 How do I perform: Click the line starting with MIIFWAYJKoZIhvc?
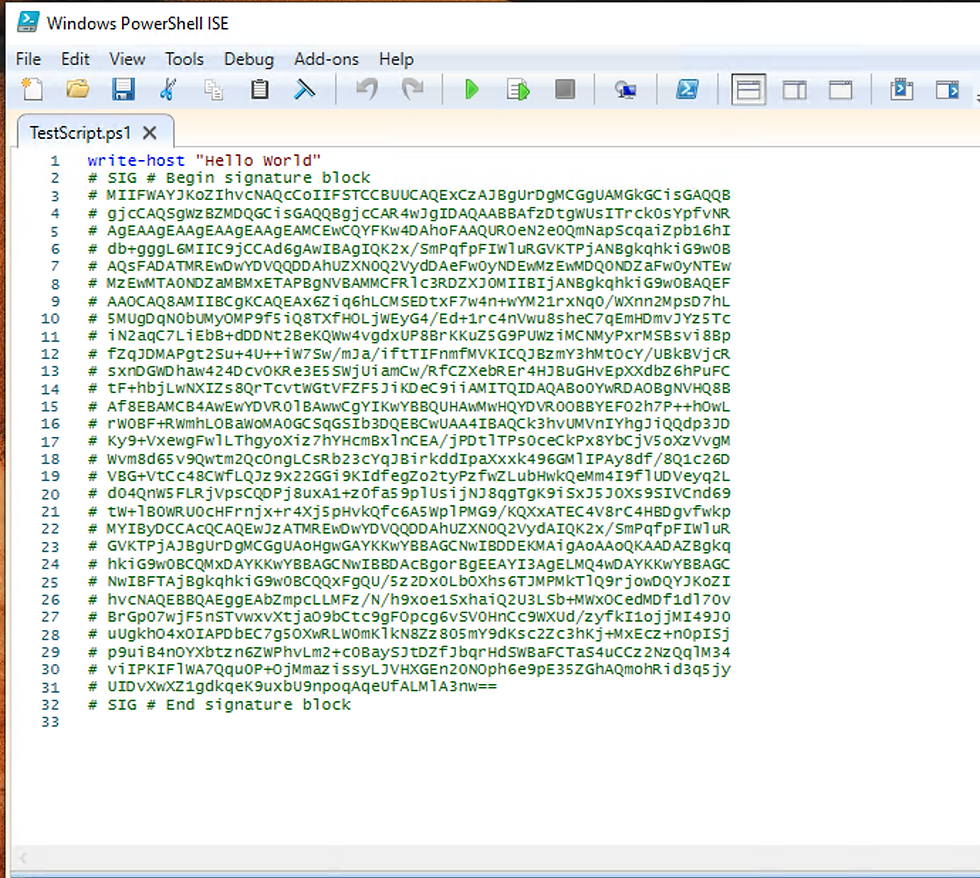409,196
